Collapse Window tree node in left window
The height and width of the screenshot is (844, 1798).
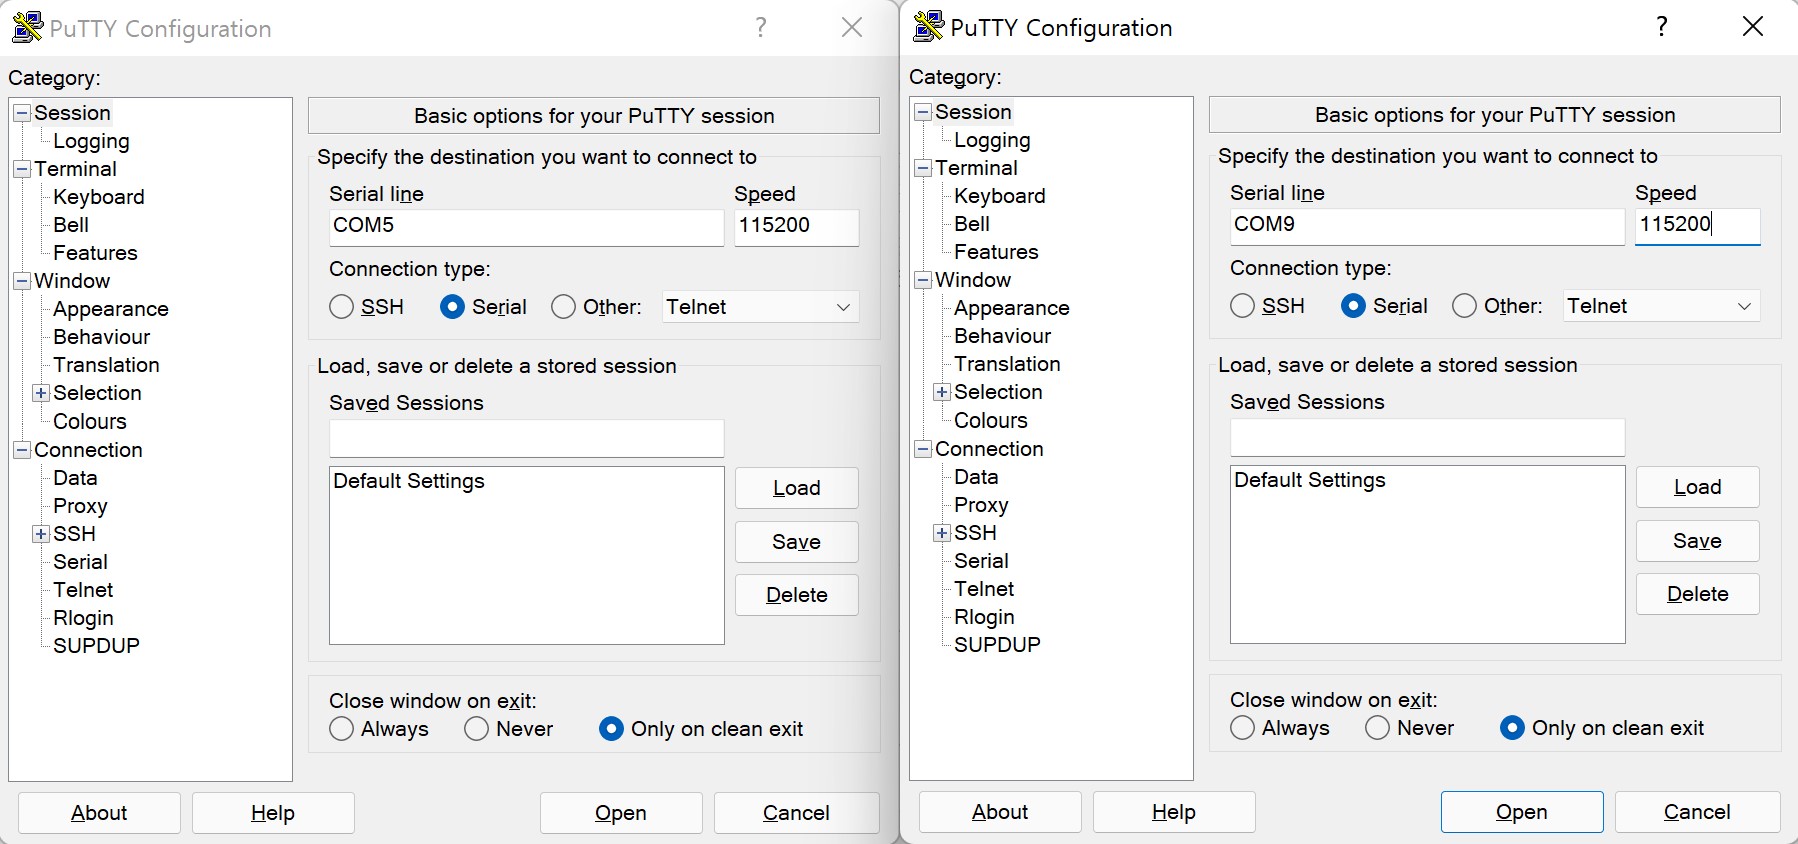[x=22, y=281]
